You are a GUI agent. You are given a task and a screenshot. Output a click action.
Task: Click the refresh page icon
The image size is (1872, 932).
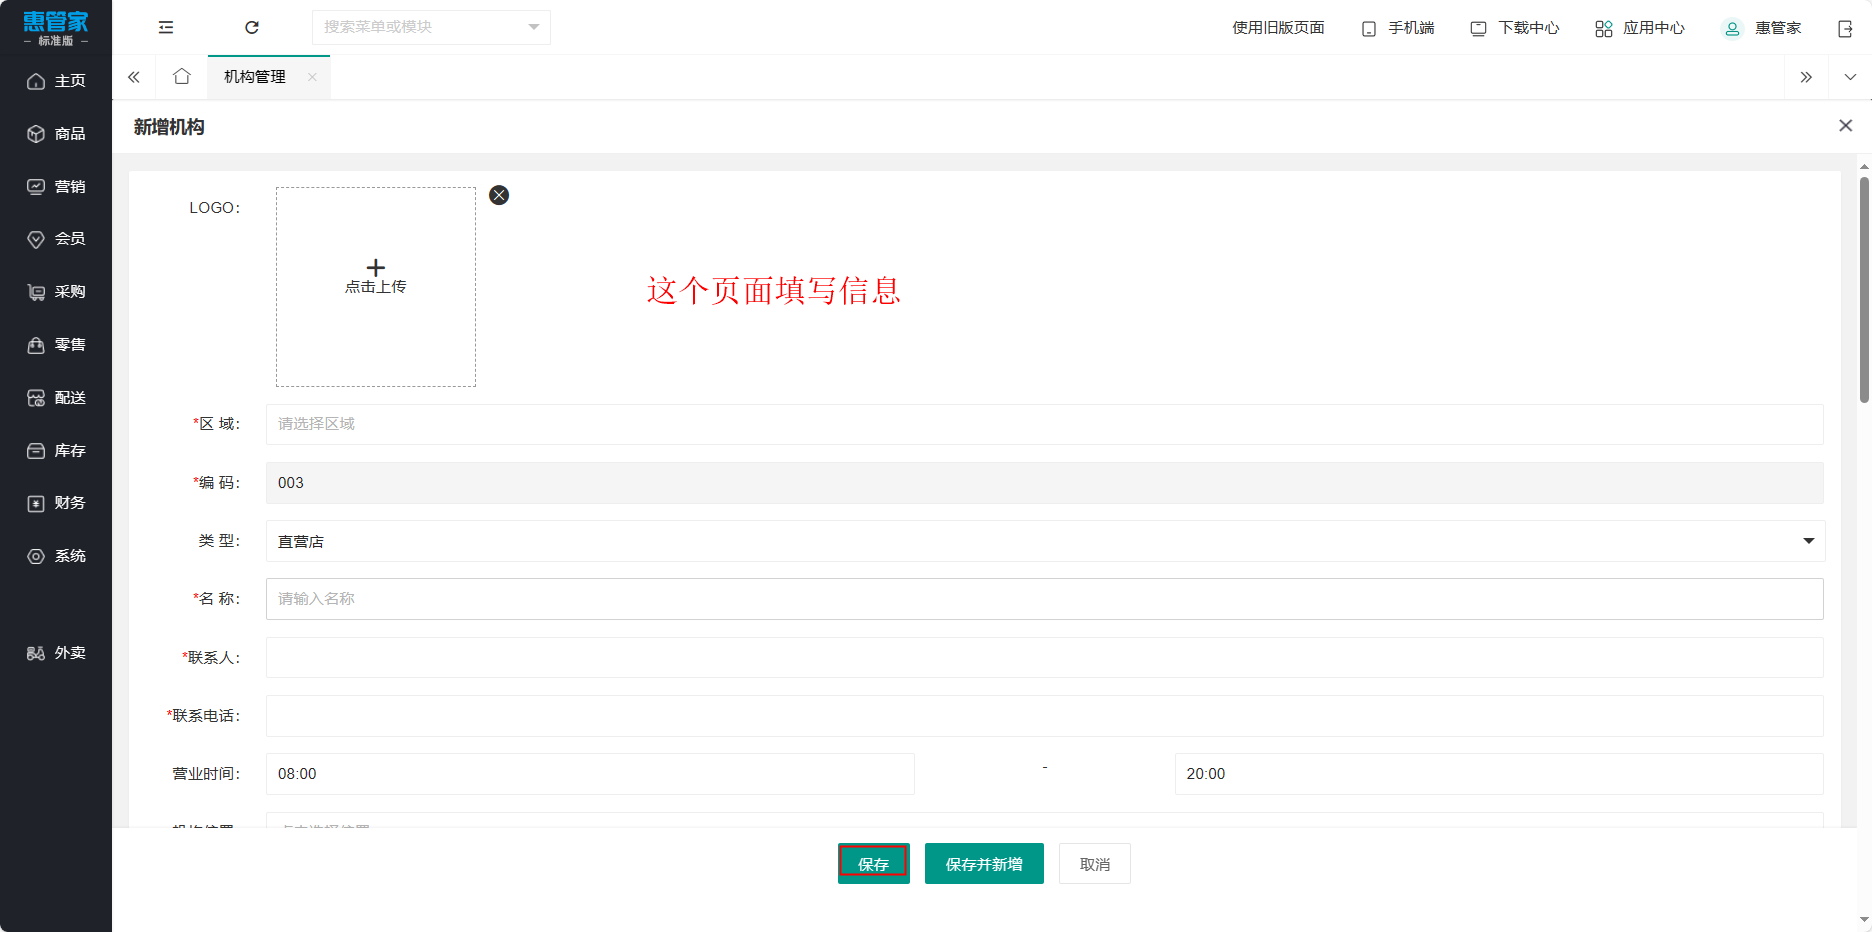tap(252, 27)
